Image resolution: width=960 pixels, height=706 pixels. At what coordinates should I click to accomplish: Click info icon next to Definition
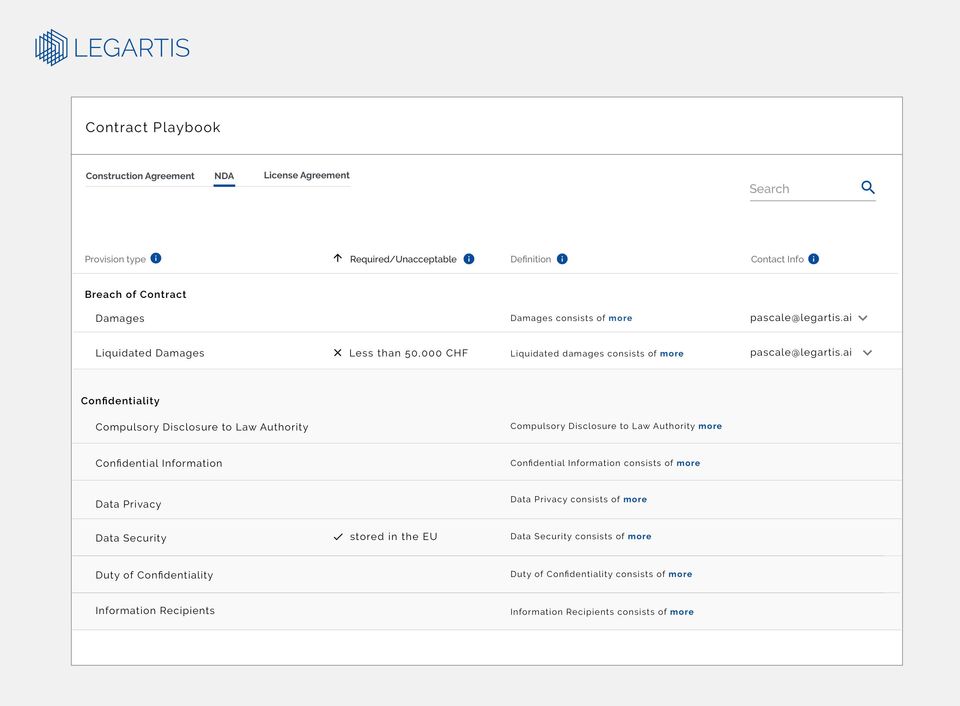(562, 259)
